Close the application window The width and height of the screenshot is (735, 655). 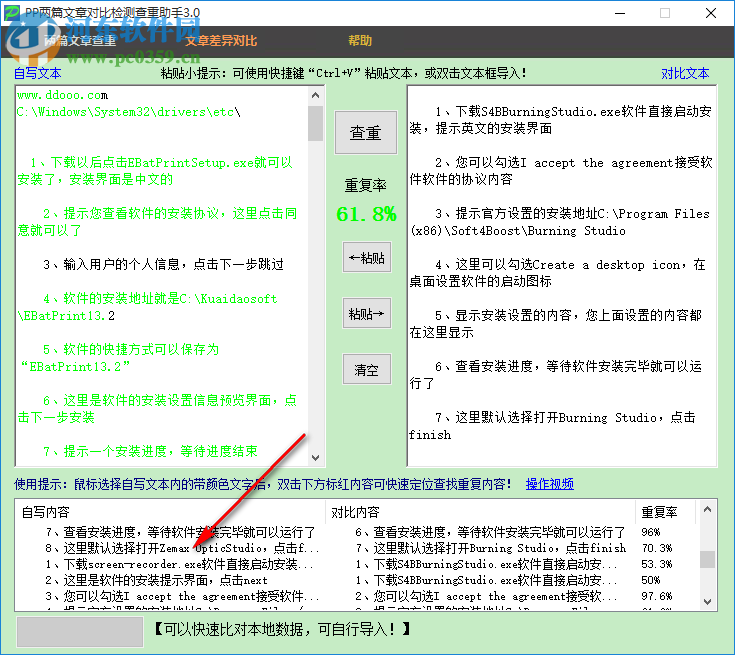[x=711, y=13]
